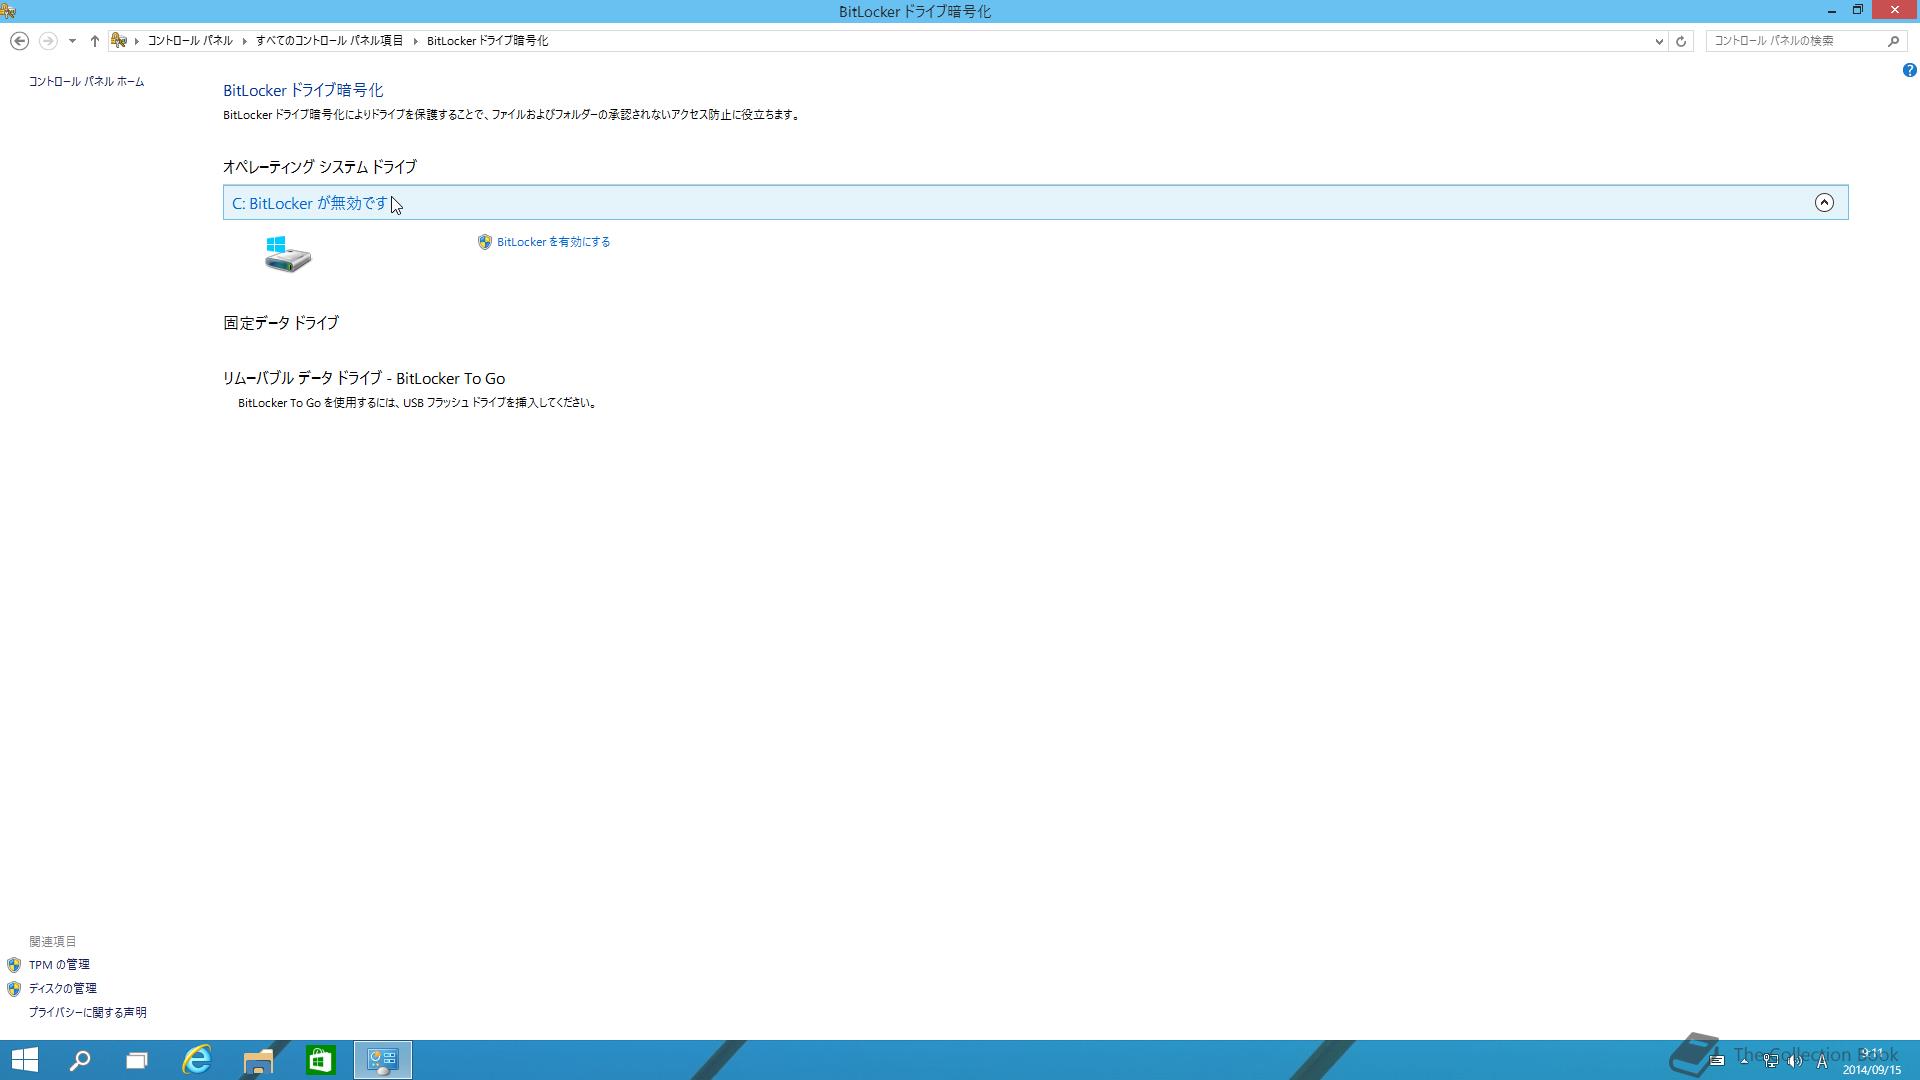Open the taskbar Search icon
The image size is (1920, 1080).
[x=80, y=1060]
